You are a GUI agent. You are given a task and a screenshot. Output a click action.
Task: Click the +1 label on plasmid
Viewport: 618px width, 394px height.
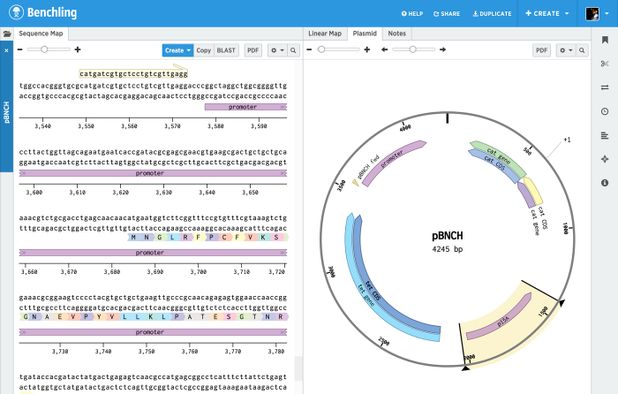(567, 140)
